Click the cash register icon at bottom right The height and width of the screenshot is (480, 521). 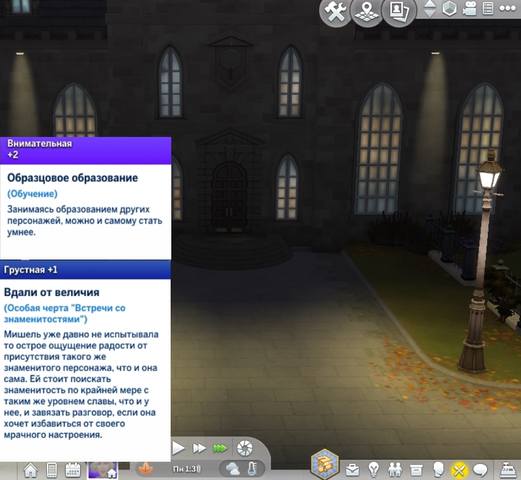(507, 469)
